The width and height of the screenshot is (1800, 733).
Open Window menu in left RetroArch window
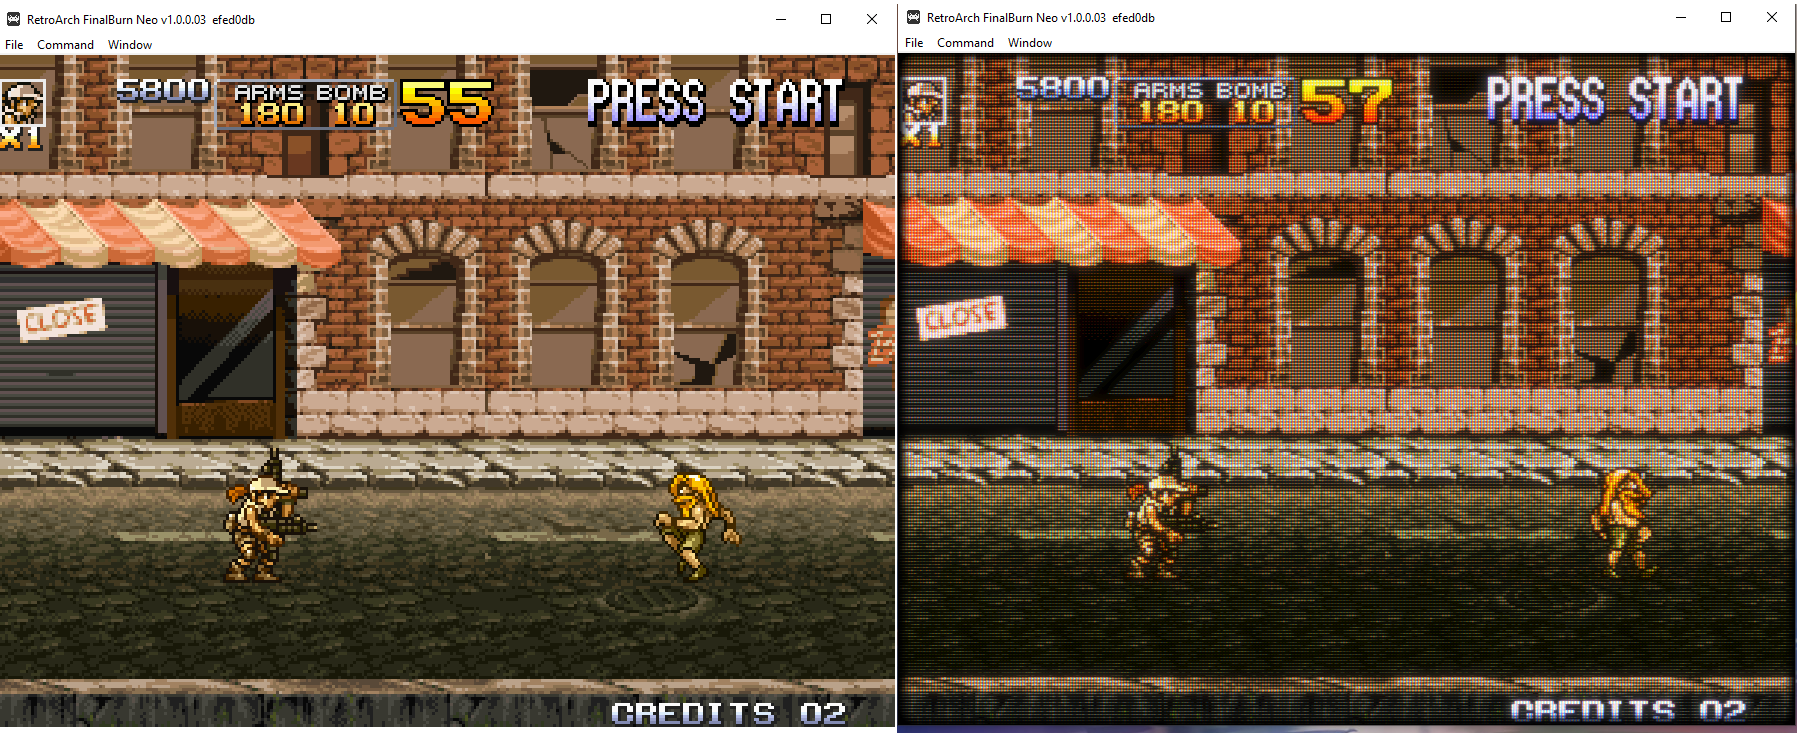[130, 45]
